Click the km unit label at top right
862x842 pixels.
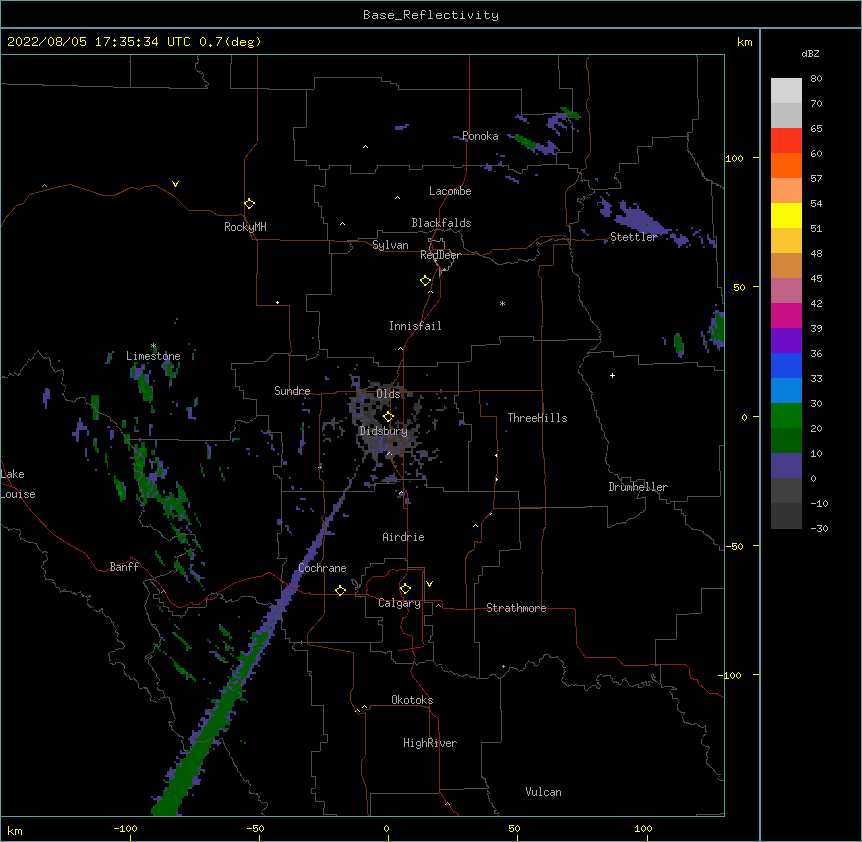point(745,42)
